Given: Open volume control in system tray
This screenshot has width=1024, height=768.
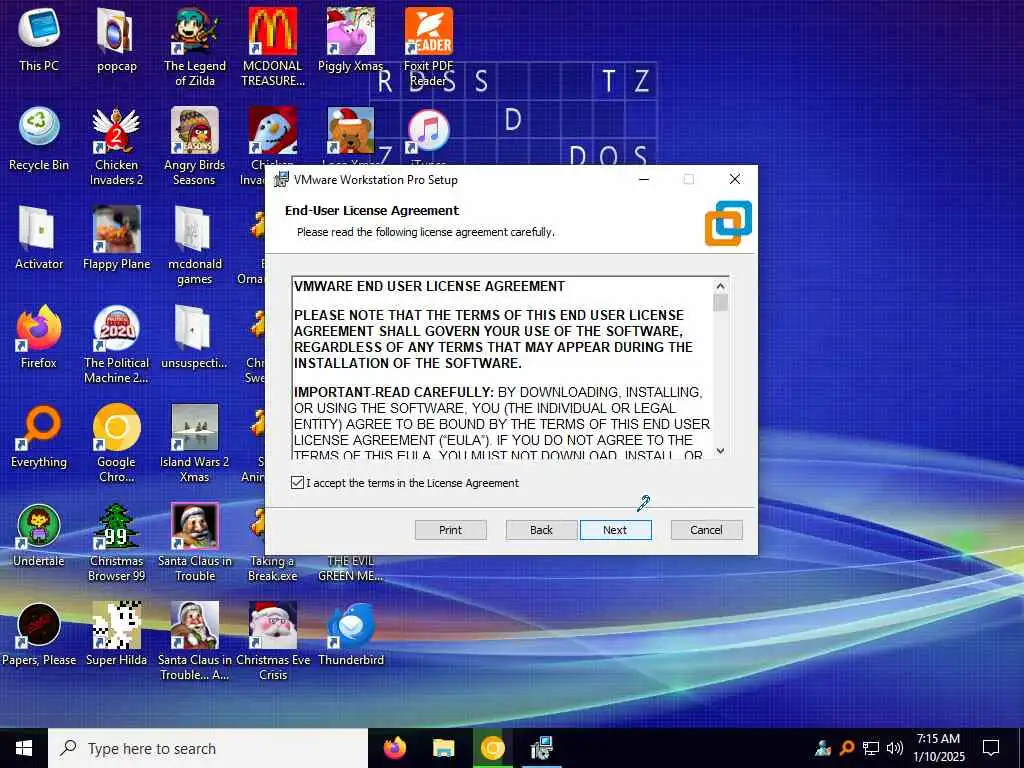Looking at the screenshot, I should click(x=895, y=748).
